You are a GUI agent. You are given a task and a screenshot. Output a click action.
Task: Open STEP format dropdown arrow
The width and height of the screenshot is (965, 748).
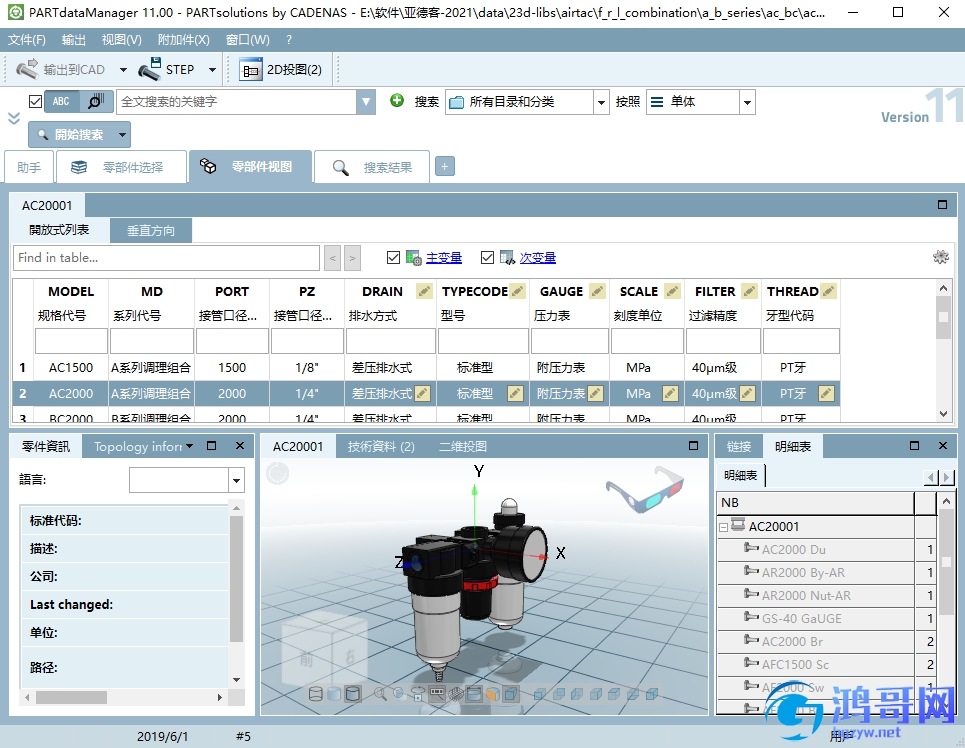point(212,70)
